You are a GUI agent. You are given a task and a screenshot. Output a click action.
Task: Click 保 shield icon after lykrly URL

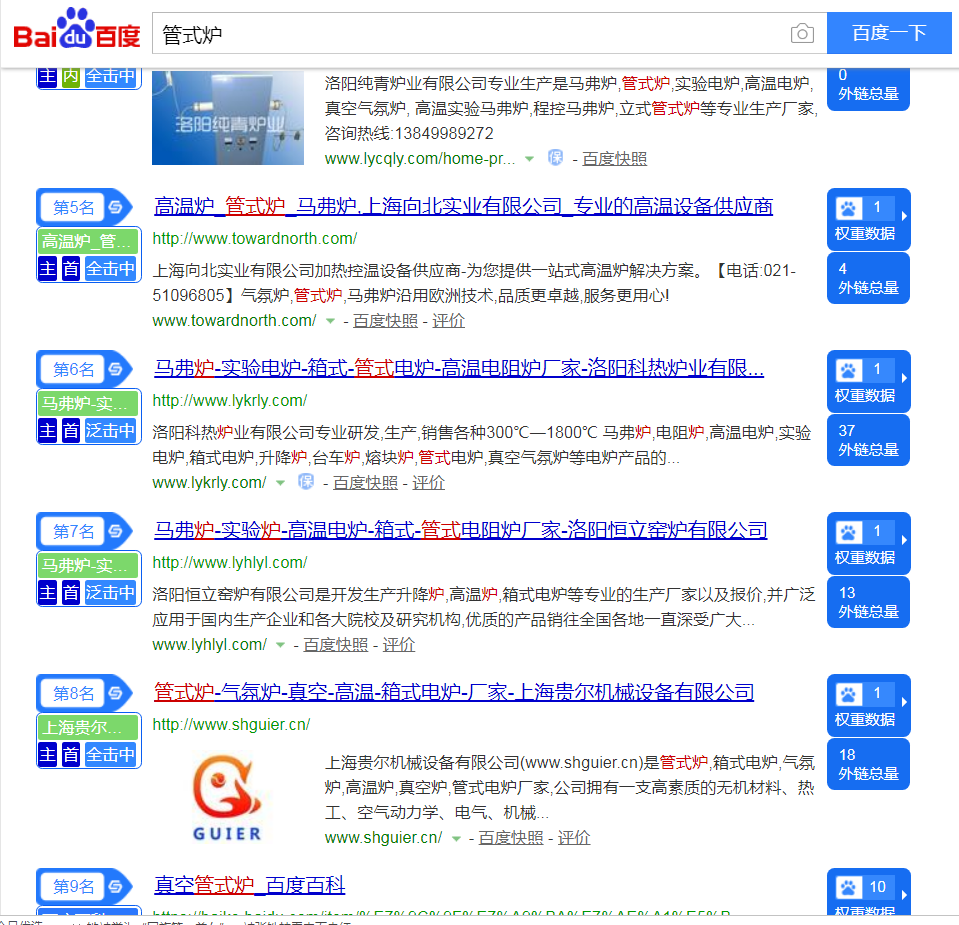click(x=306, y=482)
